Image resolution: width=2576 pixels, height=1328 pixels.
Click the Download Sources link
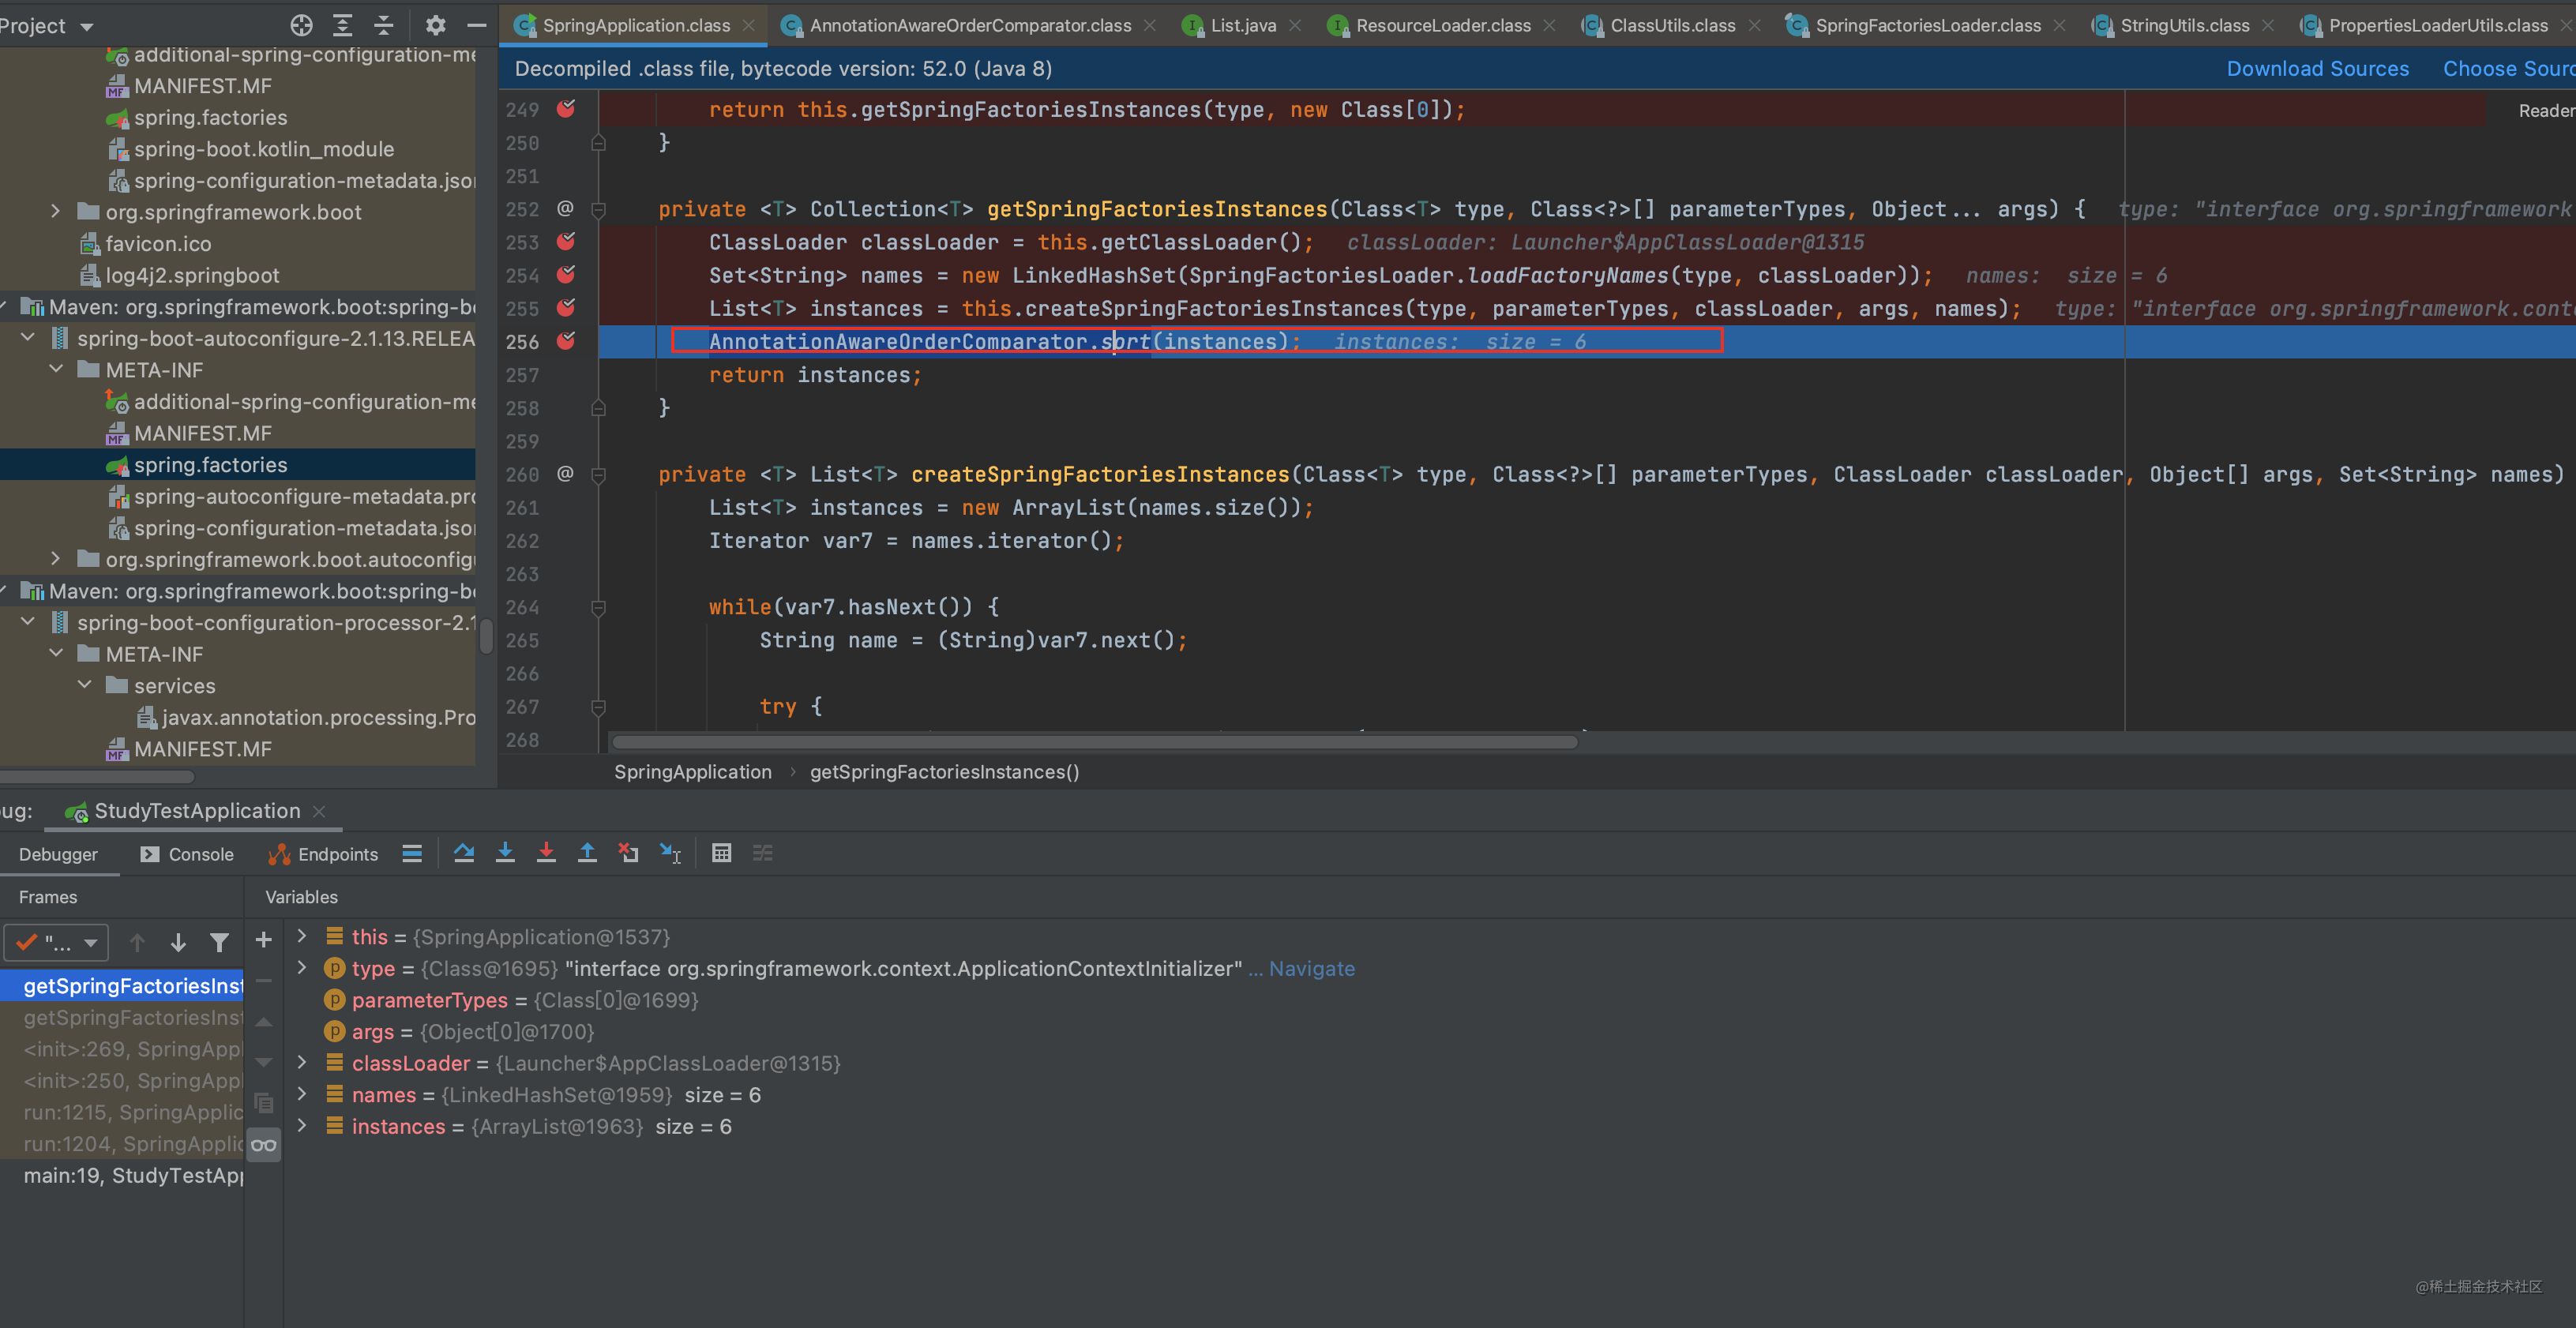click(2317, 68)
